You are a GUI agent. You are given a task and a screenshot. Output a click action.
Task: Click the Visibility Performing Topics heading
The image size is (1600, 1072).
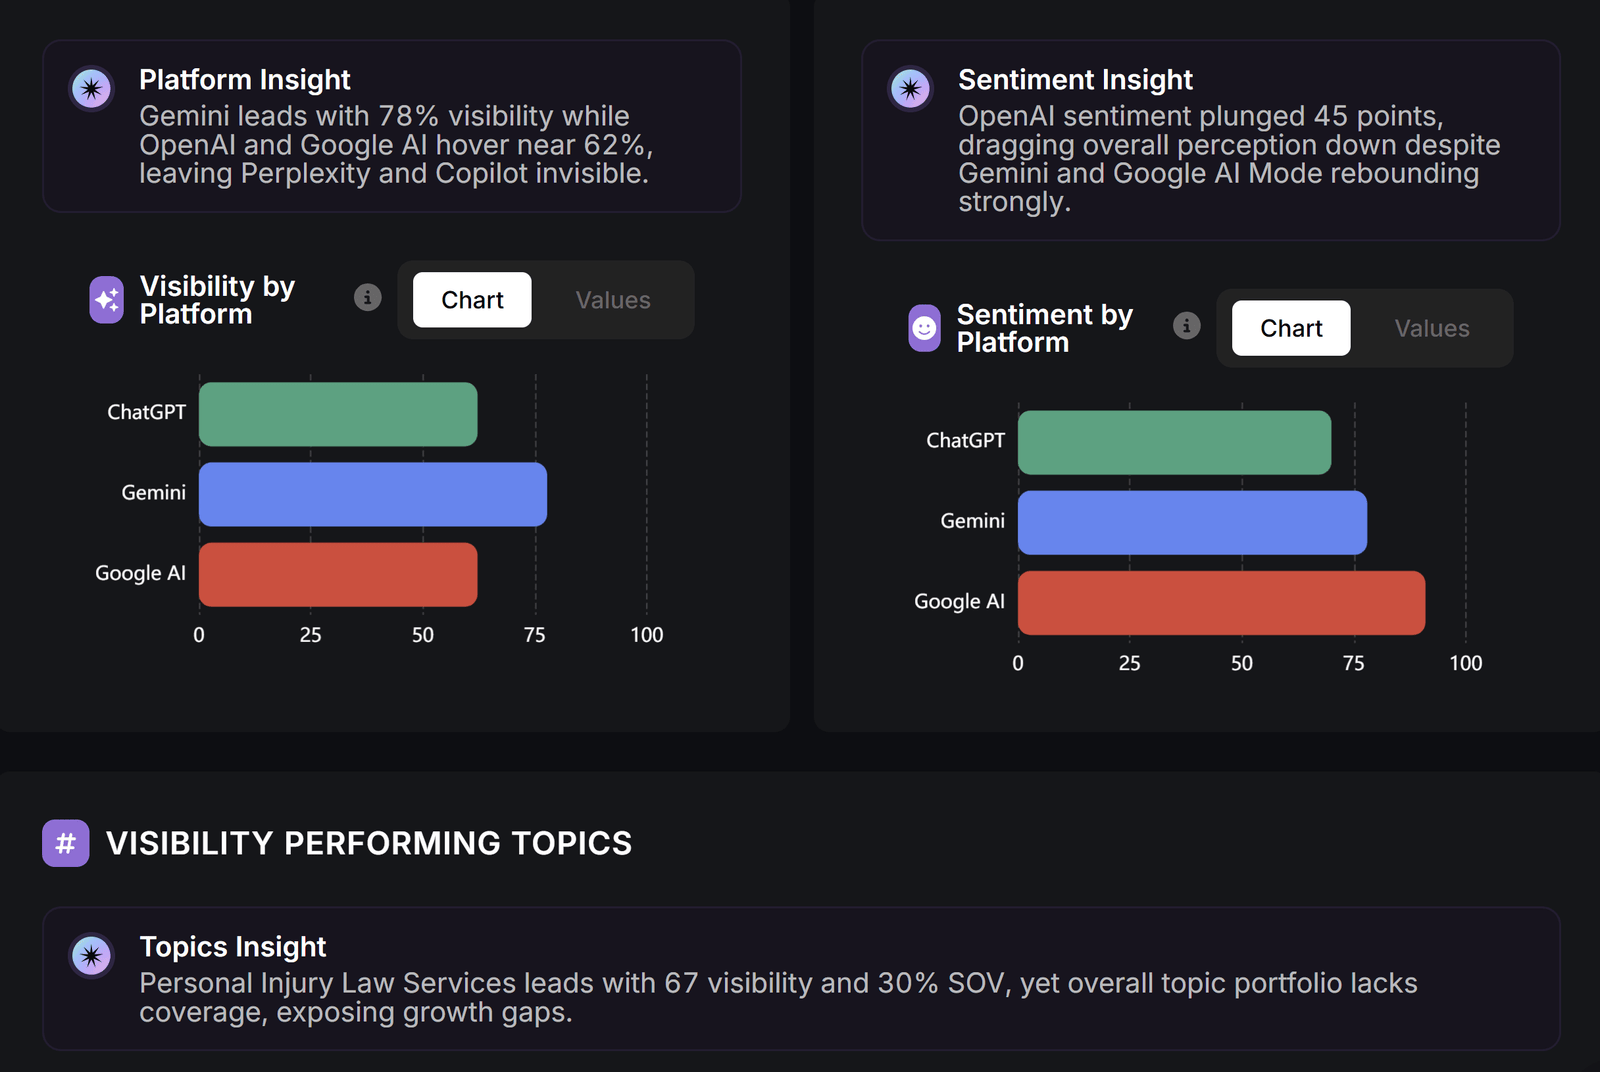(x=369, y=843)
